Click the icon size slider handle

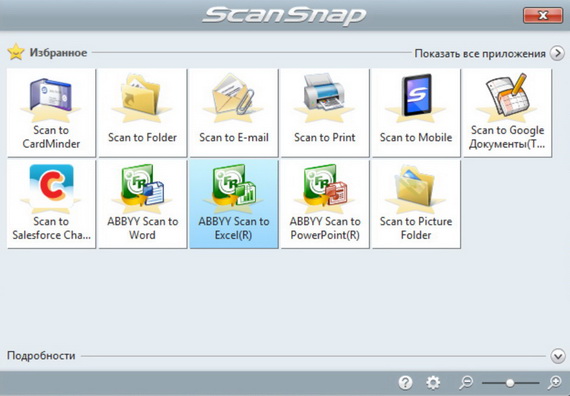pos(510,383)
